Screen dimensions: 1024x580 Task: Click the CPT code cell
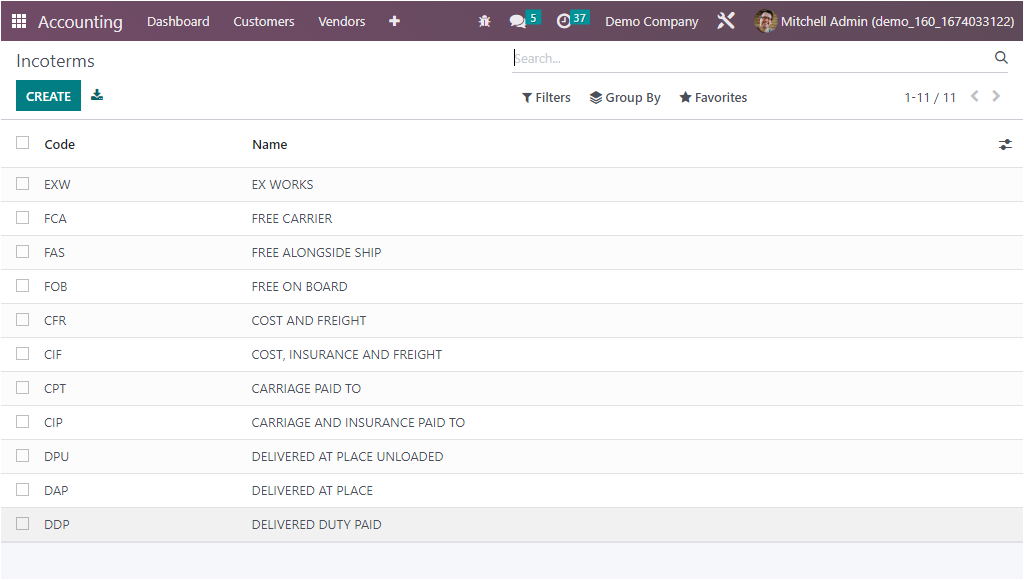point(55,389)
